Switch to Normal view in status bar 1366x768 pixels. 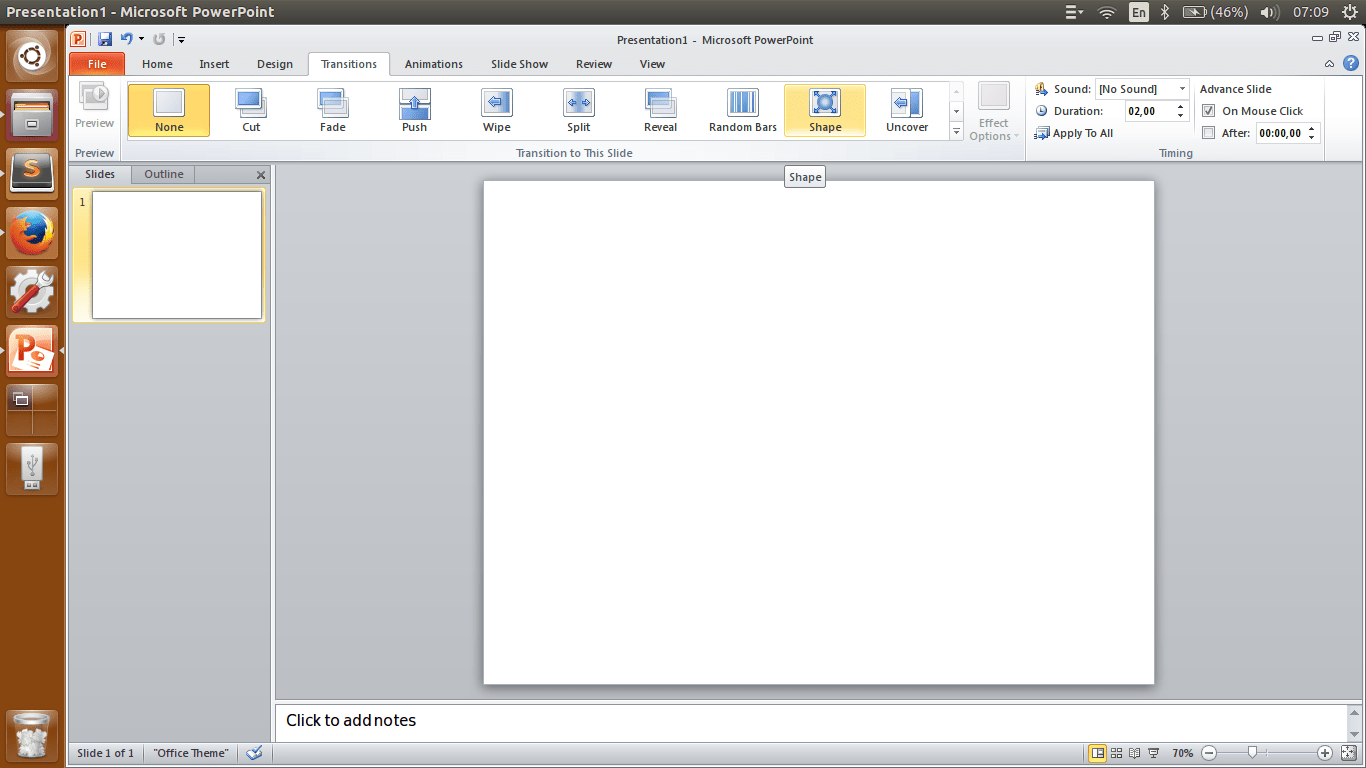point(1098,753)
